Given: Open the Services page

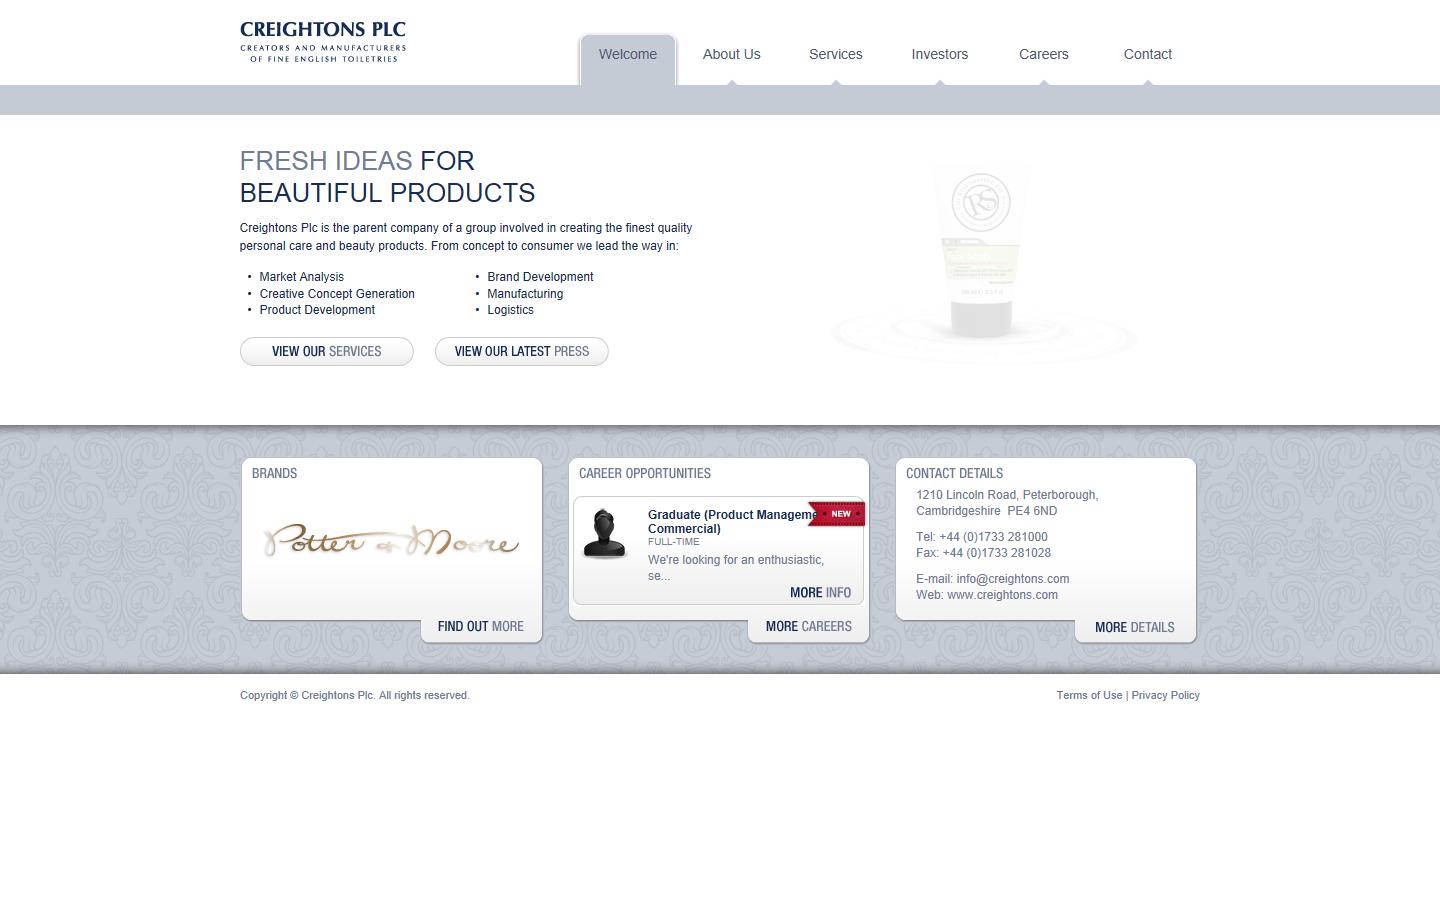Looking at the screenshot, I should pos(835,55).
